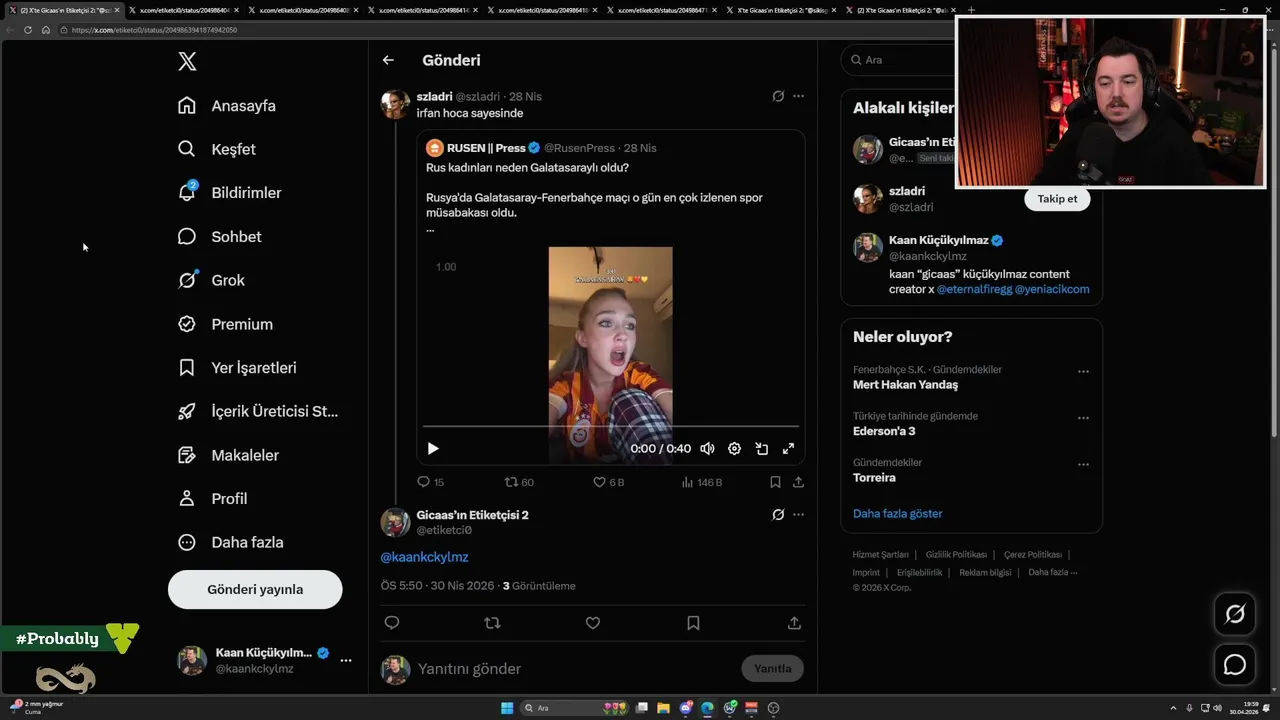
Task: Open a new browser tab
Action: 971,10
